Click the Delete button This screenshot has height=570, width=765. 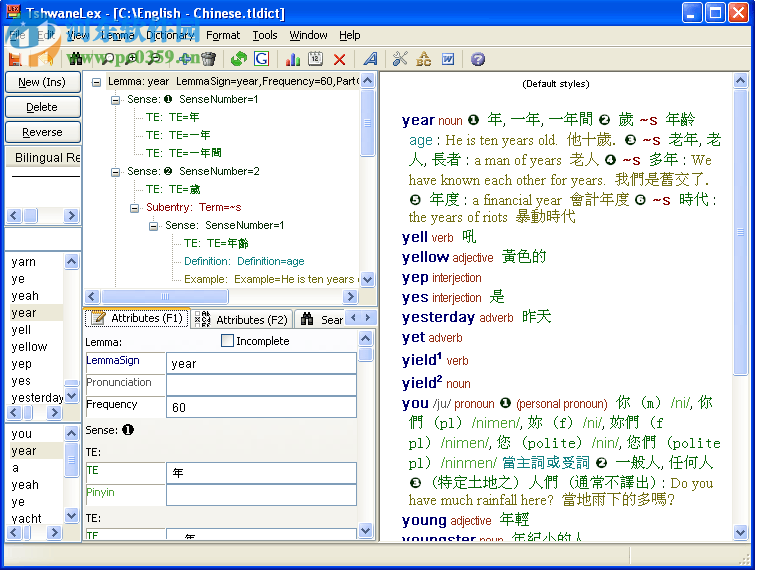point(42,107)
